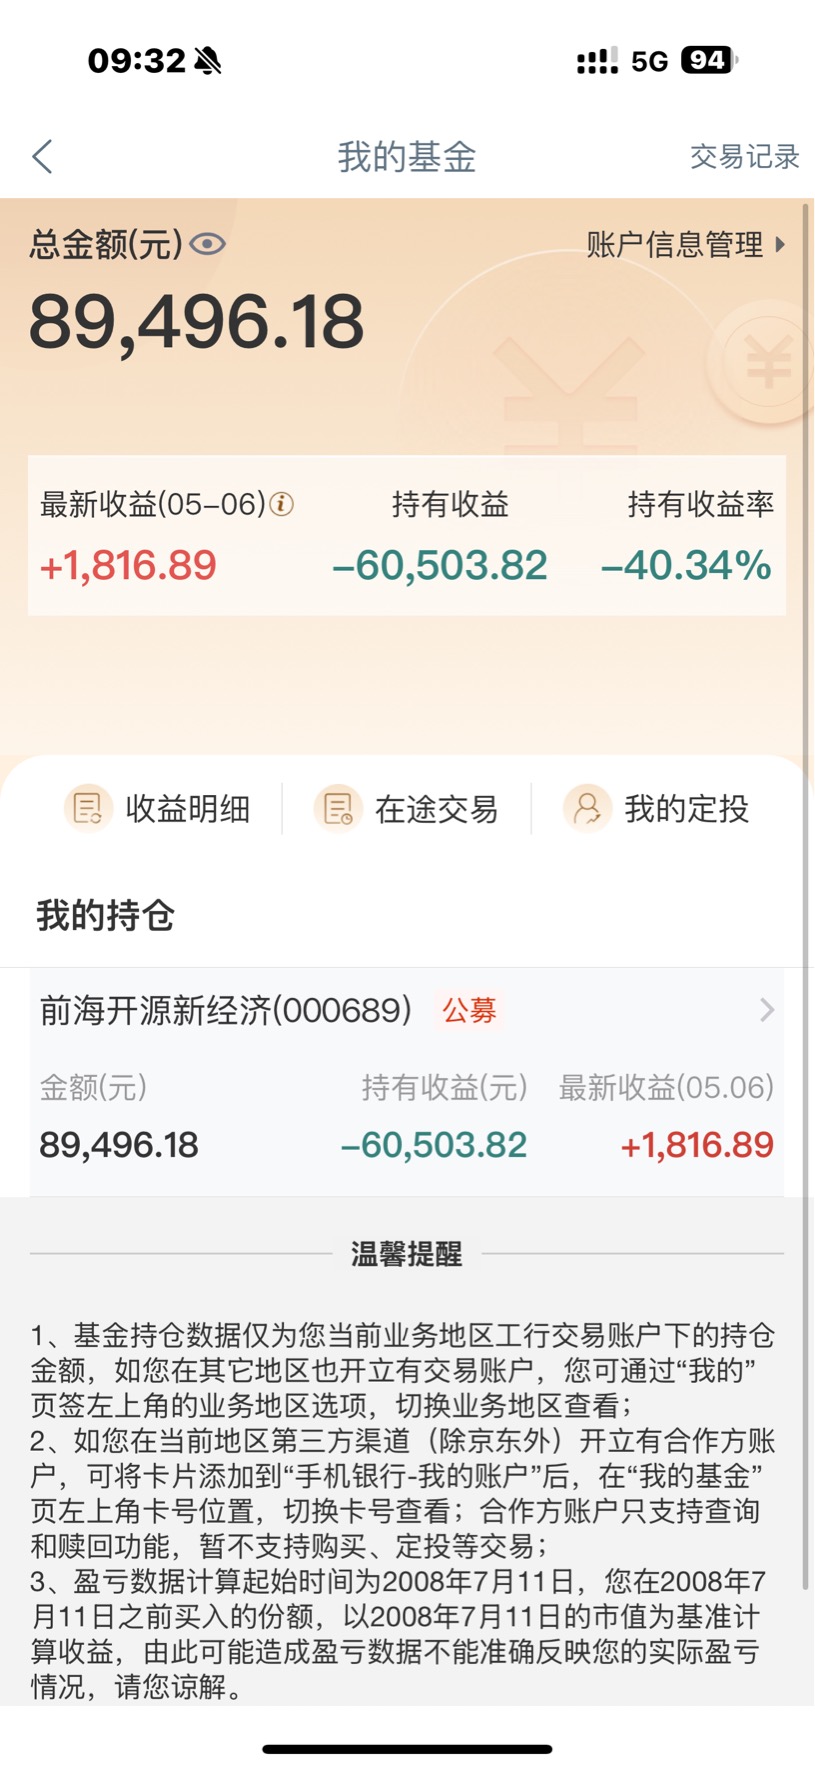Image resolution: width=815 pixels, height=1769 pixels.
Task: Tap the back arrow icon
Action: pyautogui.click(x=42, y=157)
